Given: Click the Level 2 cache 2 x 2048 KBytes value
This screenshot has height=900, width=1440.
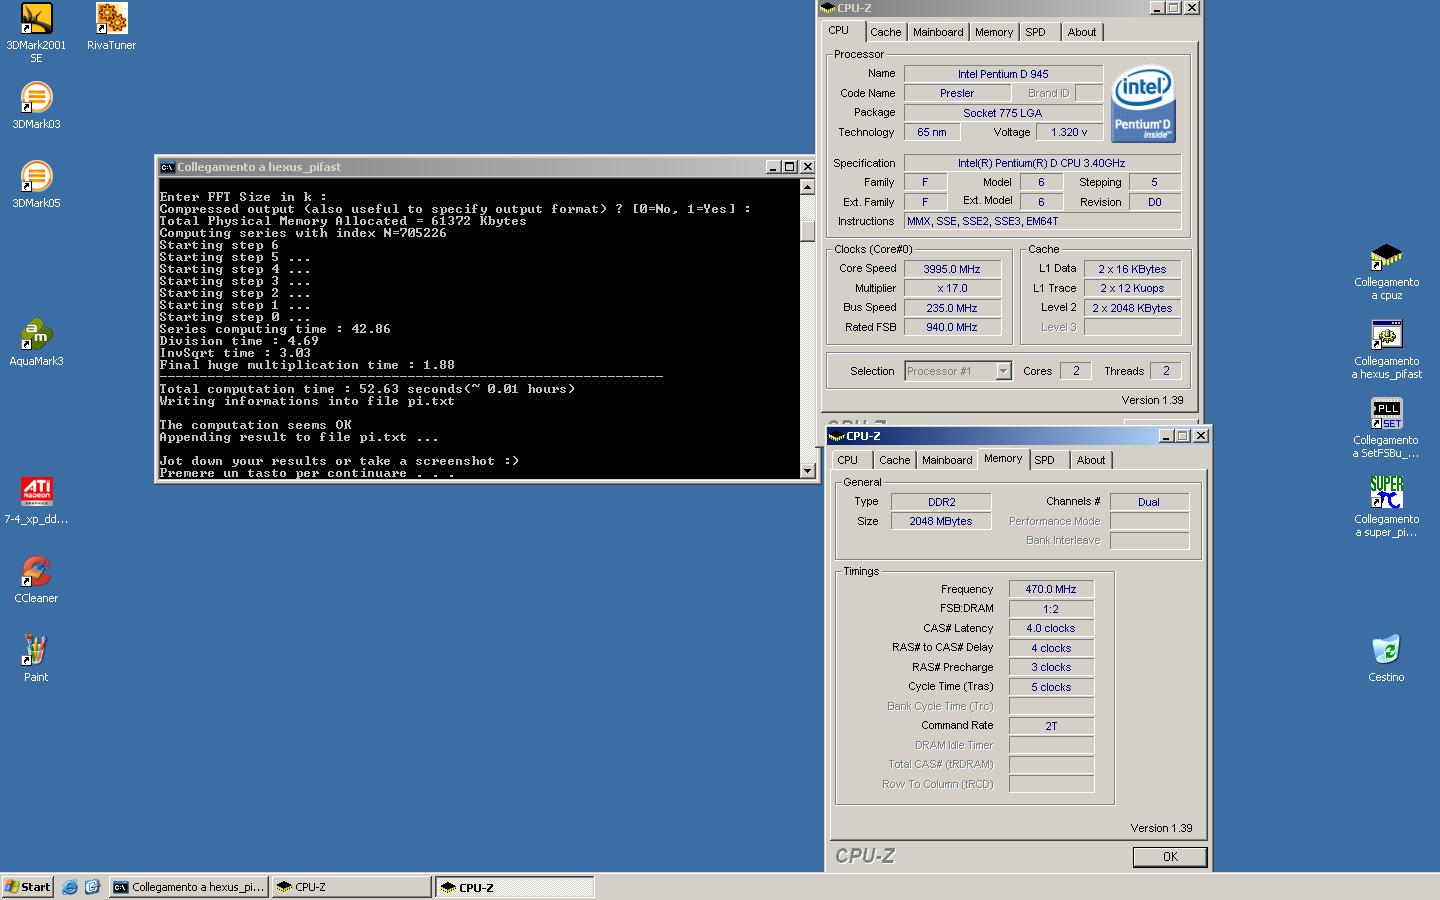Looking at the screenshot, I should [1132, 308].
